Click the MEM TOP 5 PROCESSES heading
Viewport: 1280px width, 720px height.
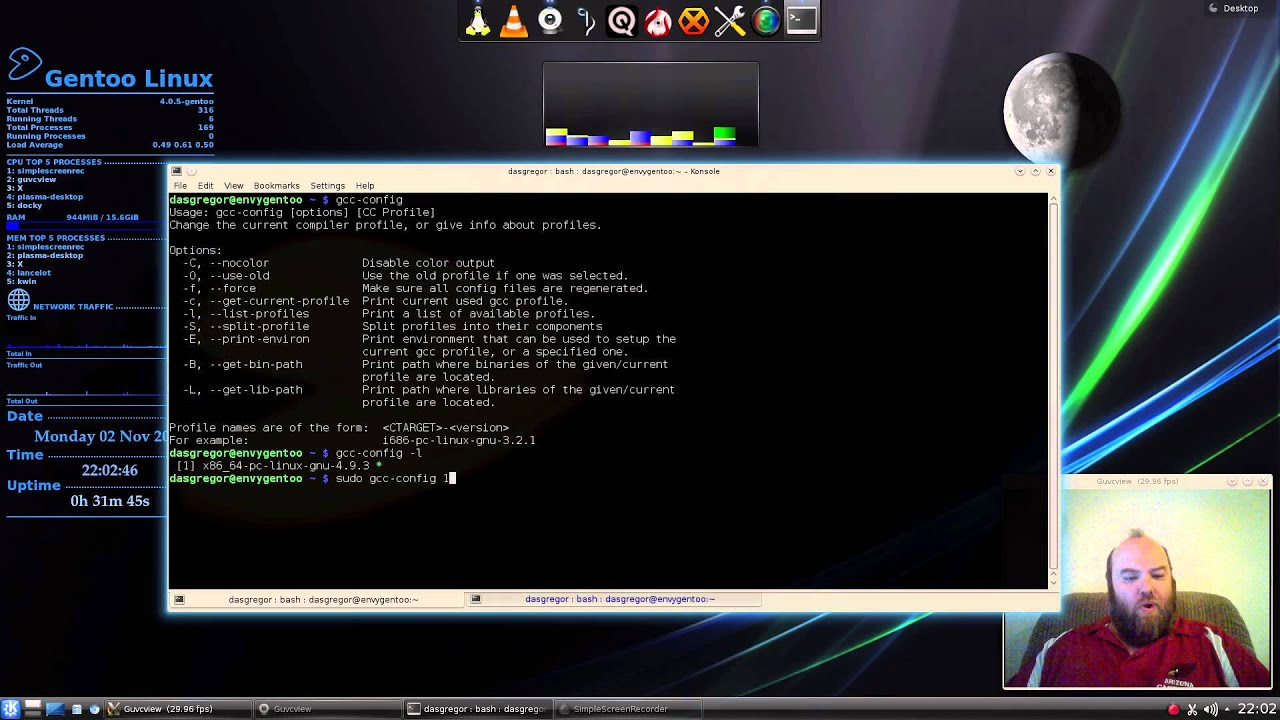point(55,238)
